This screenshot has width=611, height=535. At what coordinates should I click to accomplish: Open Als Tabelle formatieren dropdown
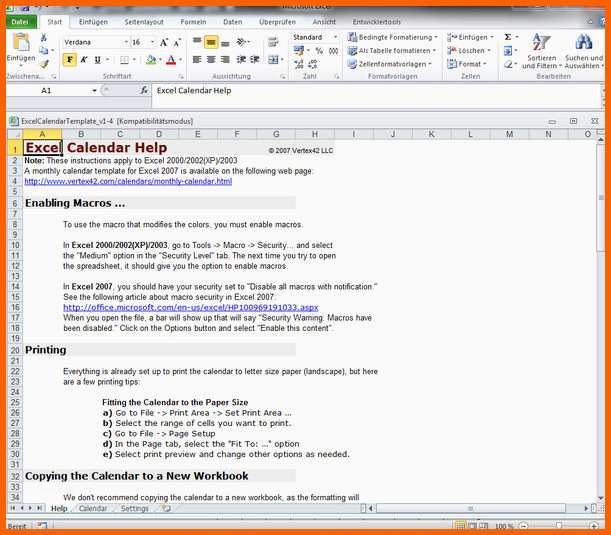click(x=392, y=51)
